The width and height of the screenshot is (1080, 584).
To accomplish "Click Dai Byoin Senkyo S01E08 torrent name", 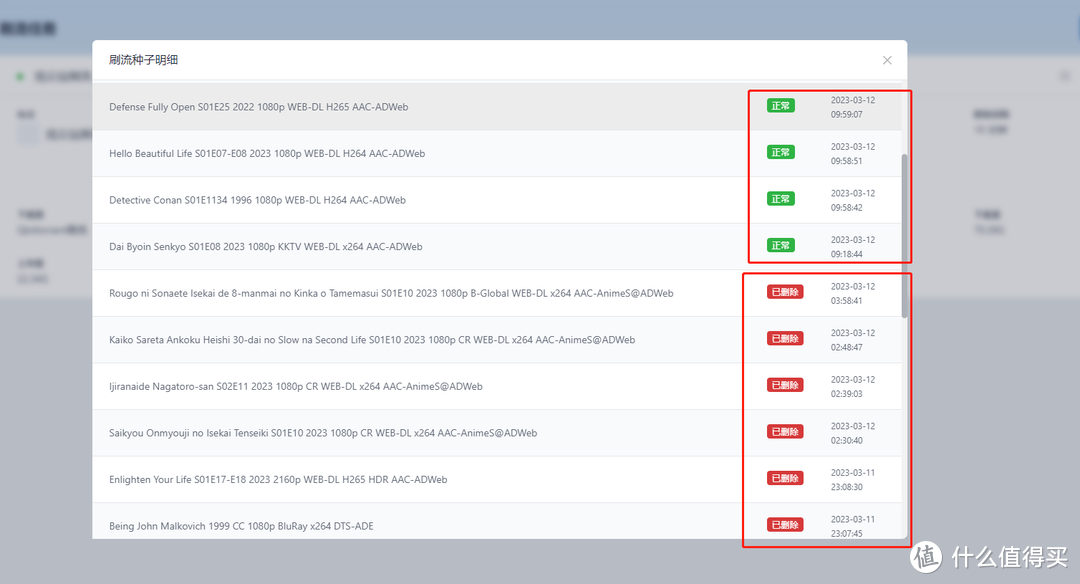I will (x=265, y=246).
